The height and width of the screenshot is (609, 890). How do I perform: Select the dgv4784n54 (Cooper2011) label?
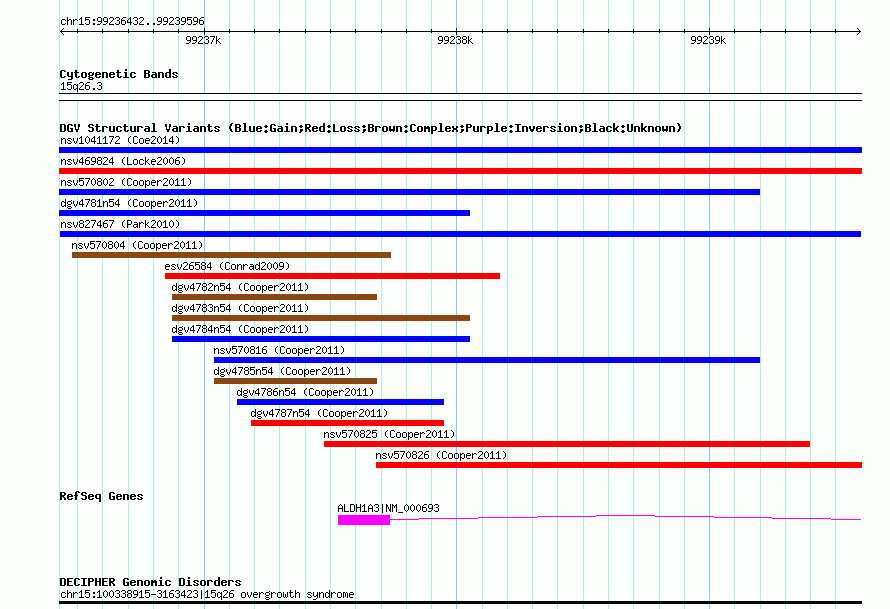point(240,329)
